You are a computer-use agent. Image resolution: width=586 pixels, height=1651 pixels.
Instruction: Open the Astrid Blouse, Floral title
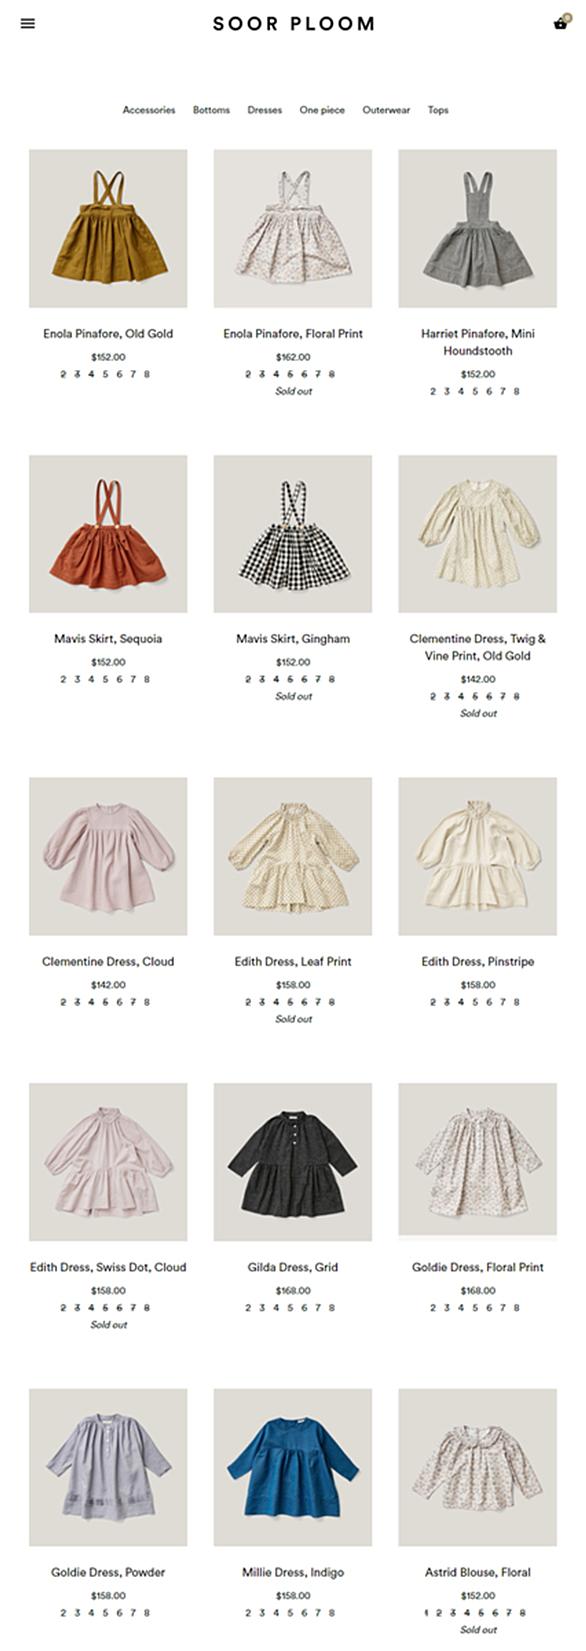click(478, 1572)
